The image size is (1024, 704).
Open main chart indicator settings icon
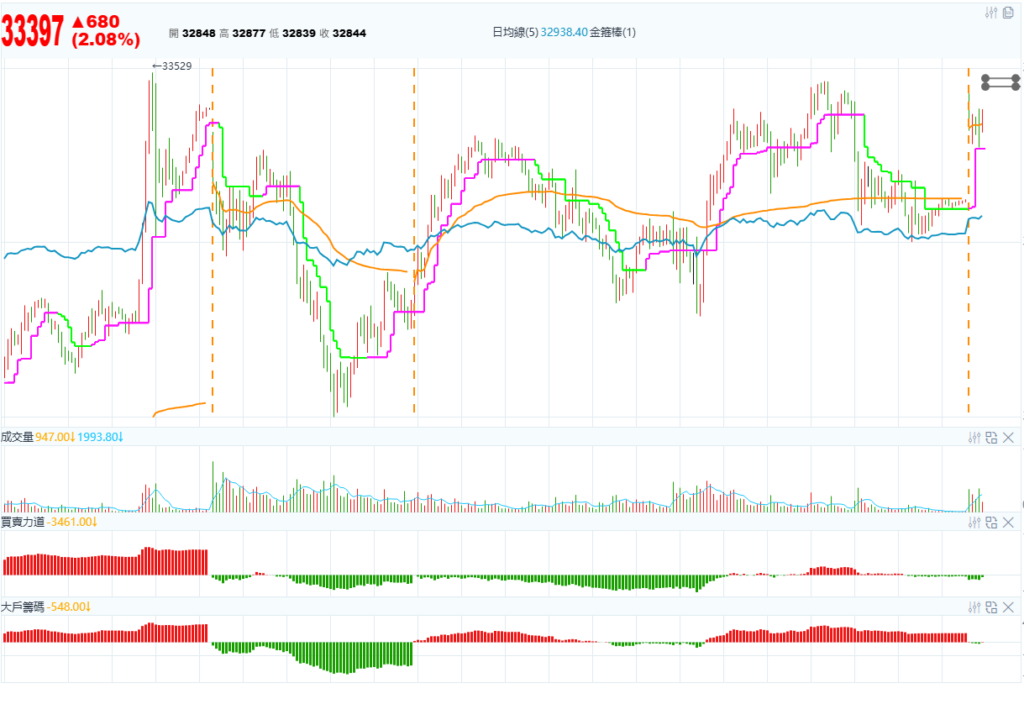click(991, 13)
